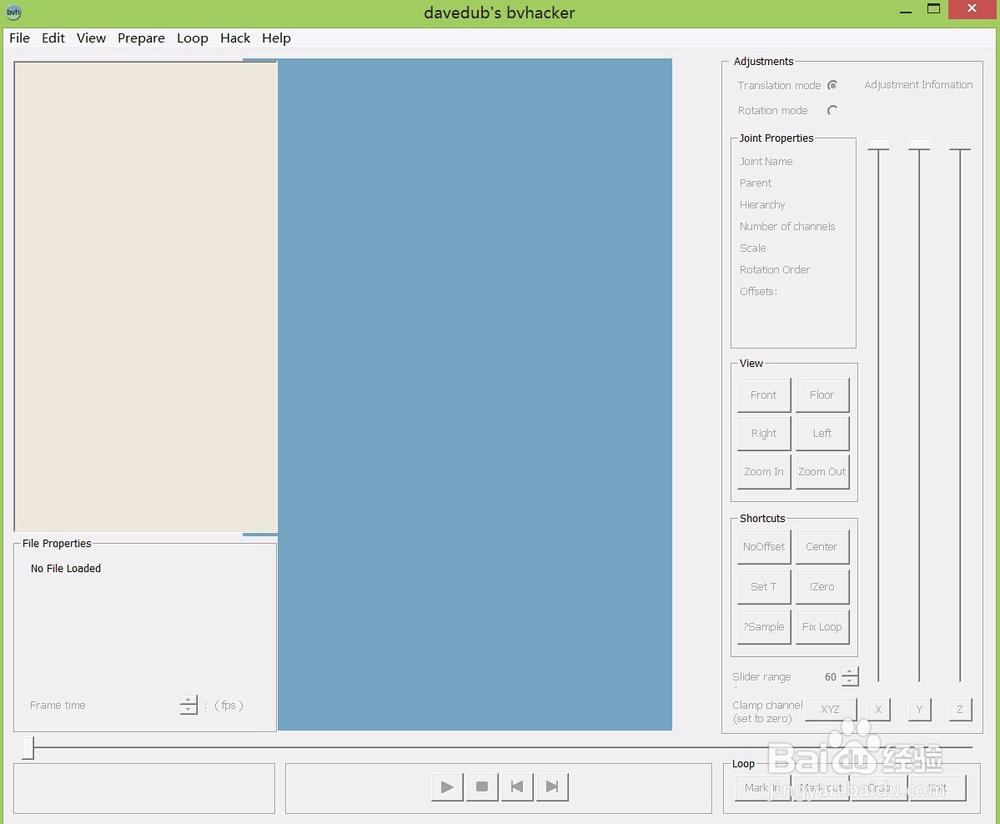Click the Z axis vertical slider handle
Viewport: 1000px width, 824px height.
click(x=960, y=145)
